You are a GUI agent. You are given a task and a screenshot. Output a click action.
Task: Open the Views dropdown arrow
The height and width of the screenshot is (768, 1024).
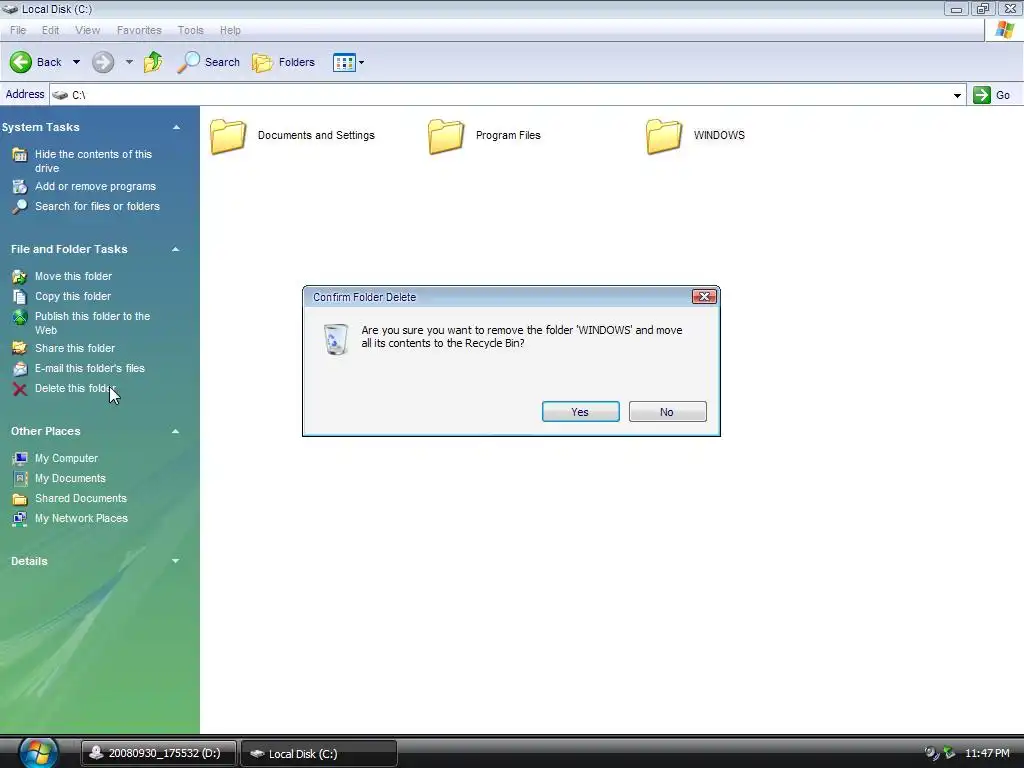pyautogui.click(x=361, y=63)
